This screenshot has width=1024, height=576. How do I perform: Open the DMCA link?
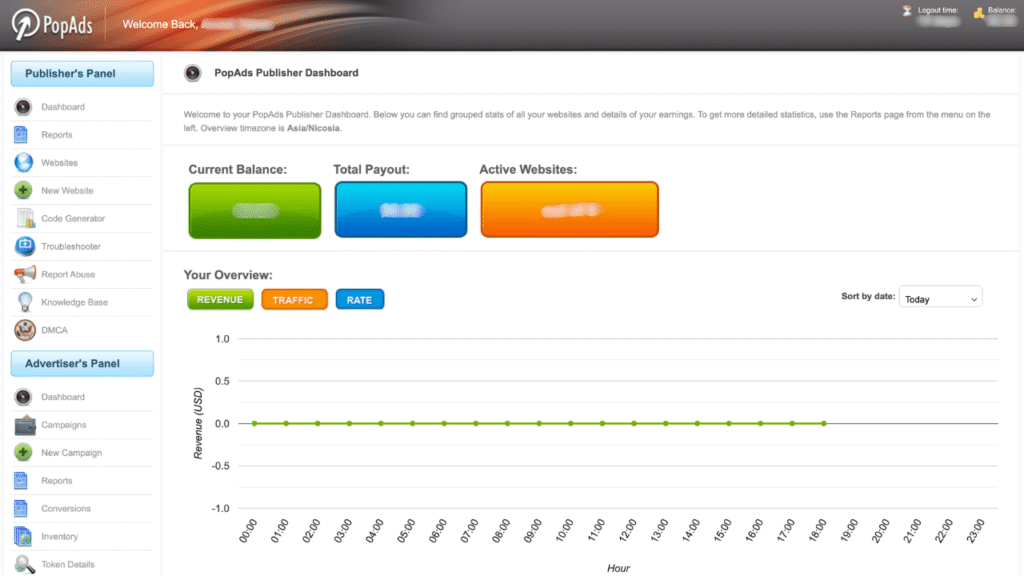tap(54, 330)
